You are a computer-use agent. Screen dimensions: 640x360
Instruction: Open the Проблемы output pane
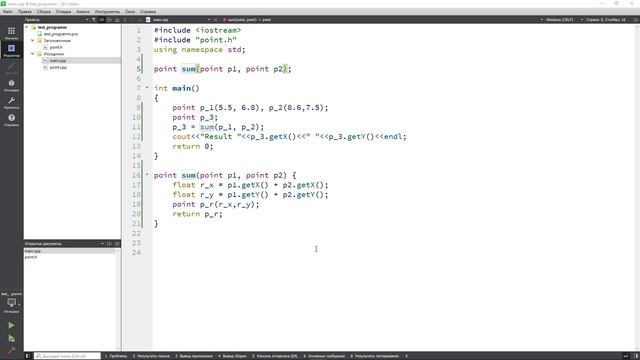click(x=116, y=356)
